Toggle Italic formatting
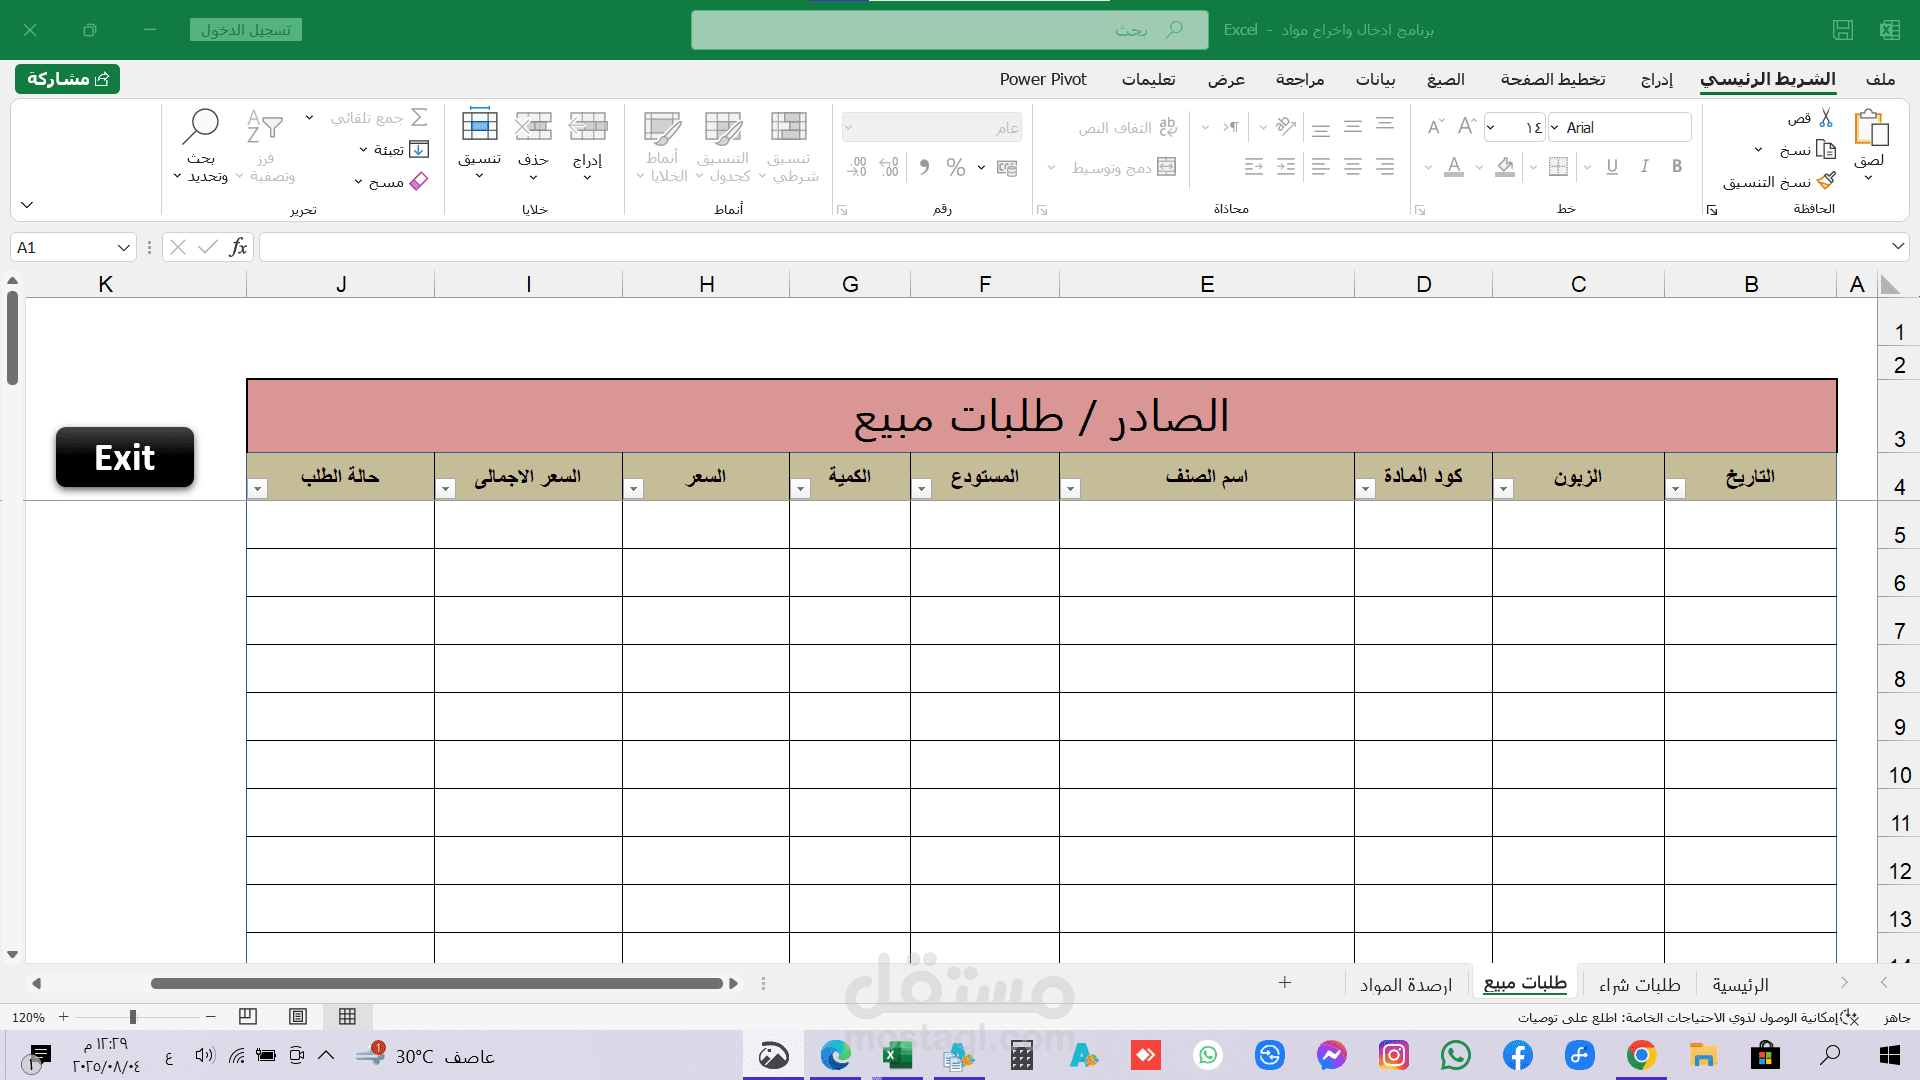Image resolution: width=1920 pixels, height=1080 pixels. tap(1645, 167)
